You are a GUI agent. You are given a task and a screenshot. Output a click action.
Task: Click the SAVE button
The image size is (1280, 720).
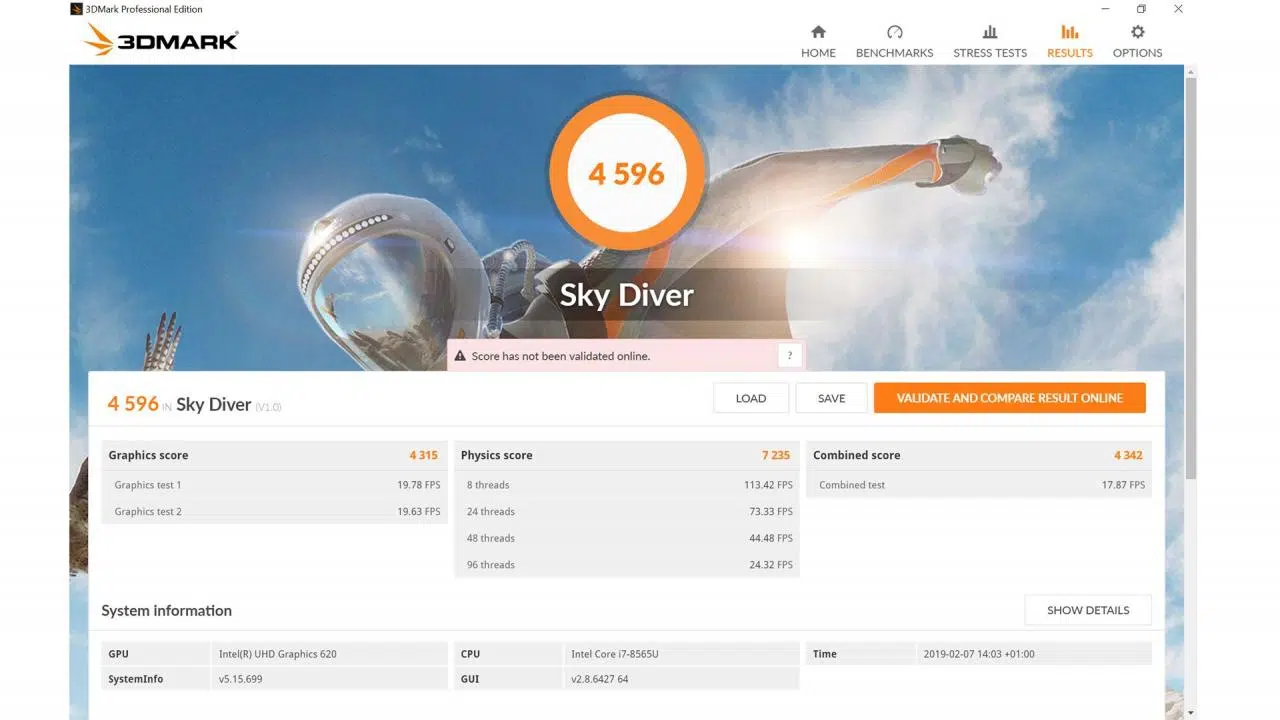(831, 398)
